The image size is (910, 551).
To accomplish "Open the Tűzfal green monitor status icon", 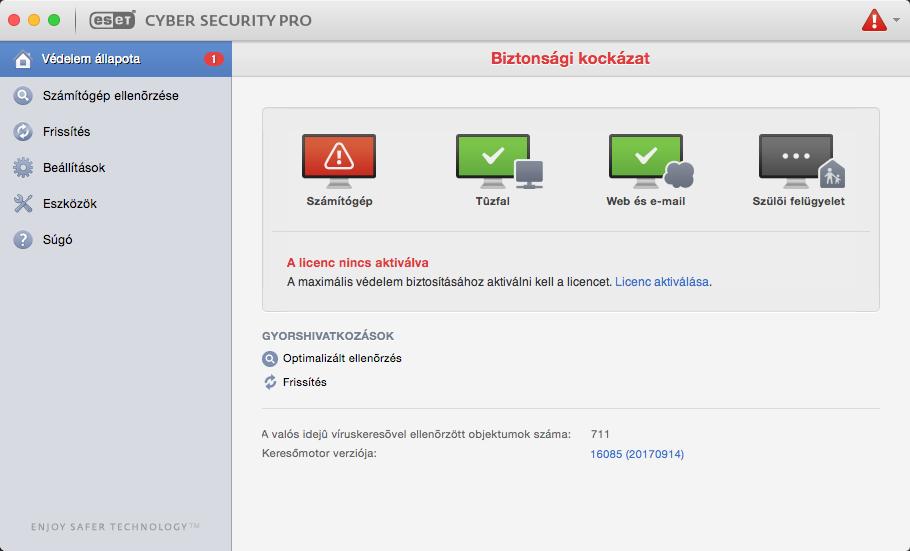I will [x=499, y=161].
